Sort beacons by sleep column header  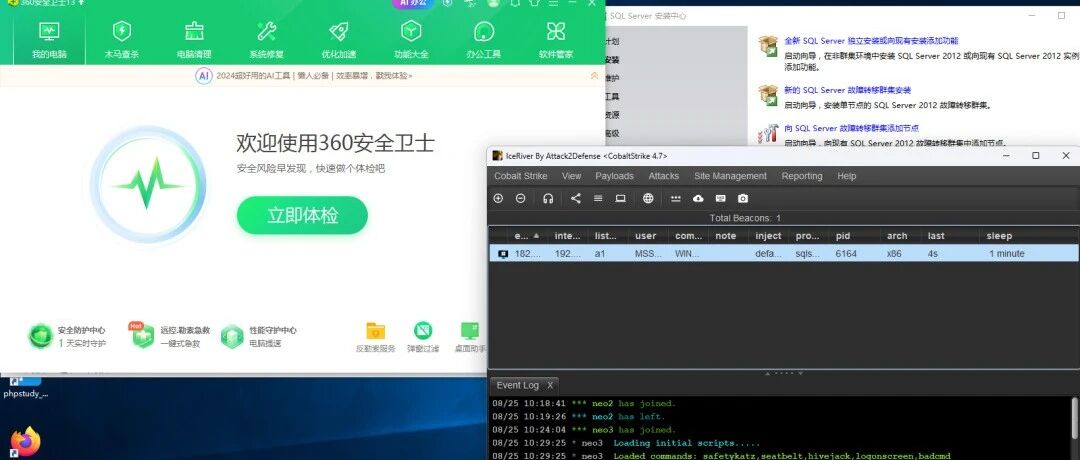point(1028,236)
